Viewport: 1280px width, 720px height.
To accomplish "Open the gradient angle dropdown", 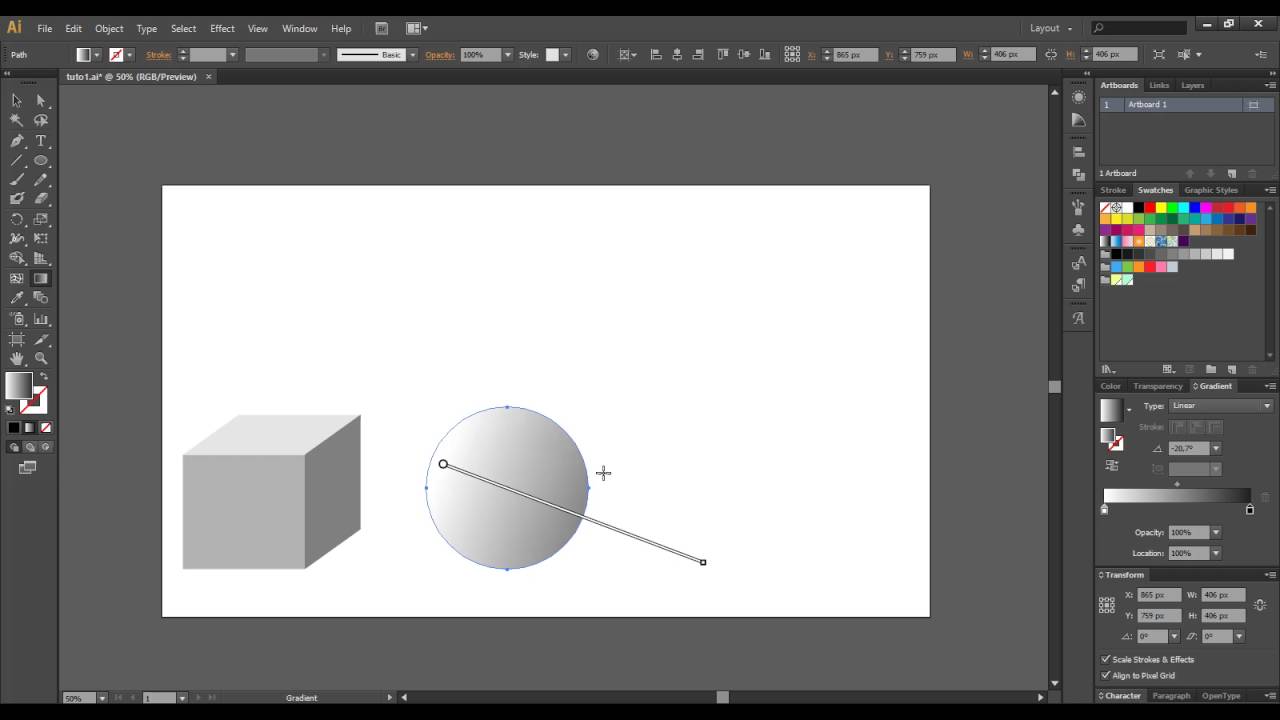I will point(1216,449).
